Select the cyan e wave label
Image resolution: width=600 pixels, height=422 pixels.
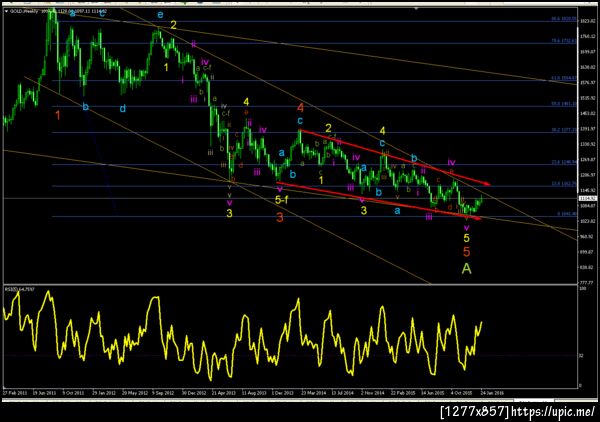(x=160, y=15)
